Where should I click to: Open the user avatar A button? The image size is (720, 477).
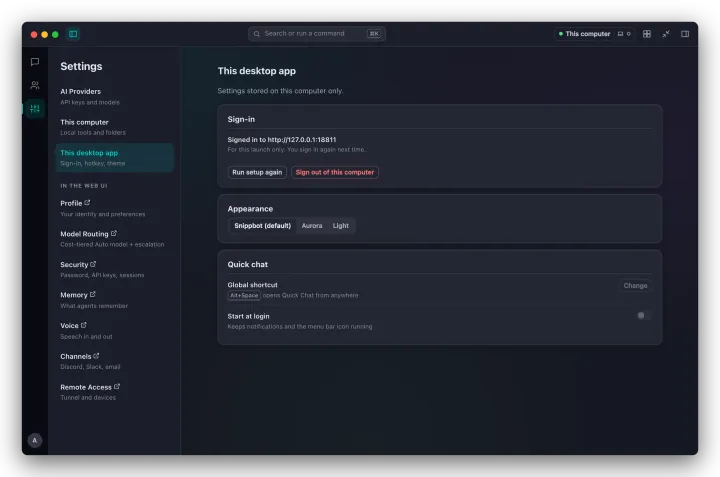(35, 440)
